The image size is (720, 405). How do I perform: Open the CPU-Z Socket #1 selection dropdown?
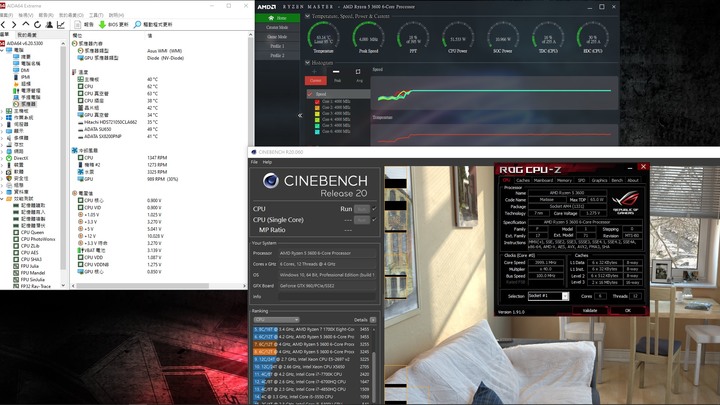point(548,296)
